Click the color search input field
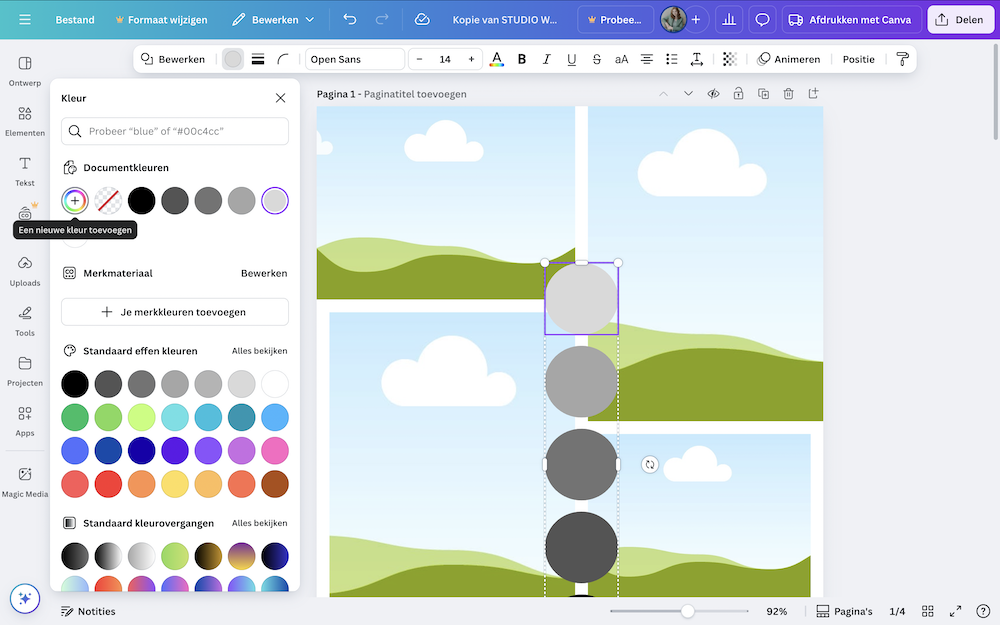The width and height of the screenshot is (1000, 625). click(x=175, y=131)
